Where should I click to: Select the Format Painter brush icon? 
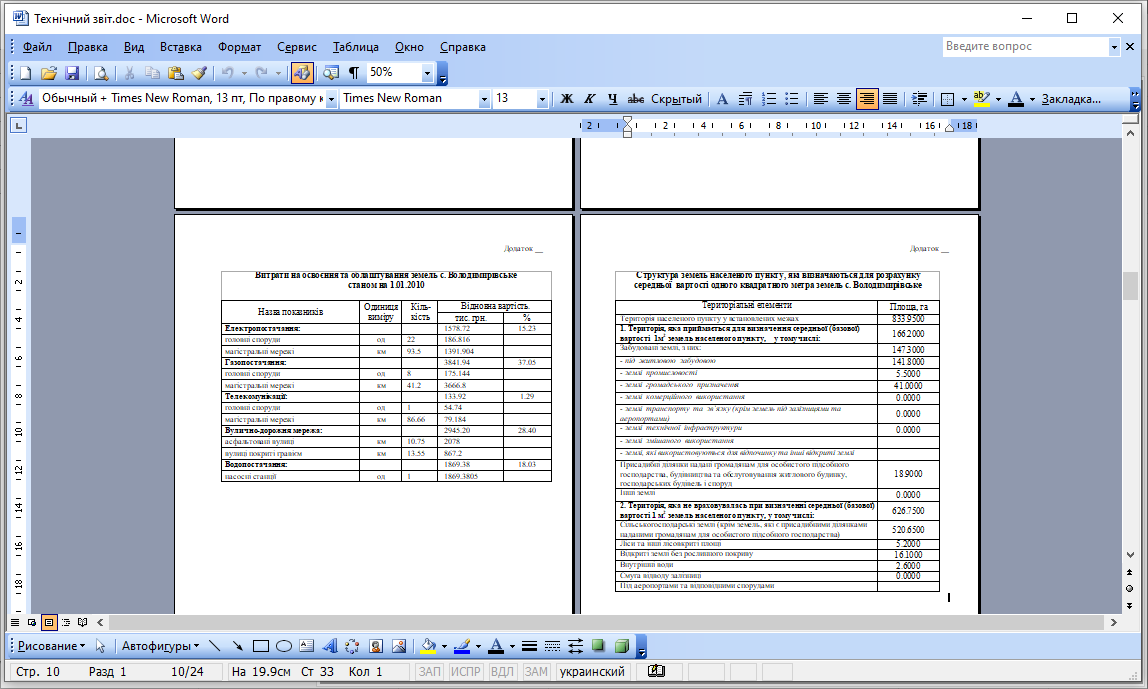point(199,73)
